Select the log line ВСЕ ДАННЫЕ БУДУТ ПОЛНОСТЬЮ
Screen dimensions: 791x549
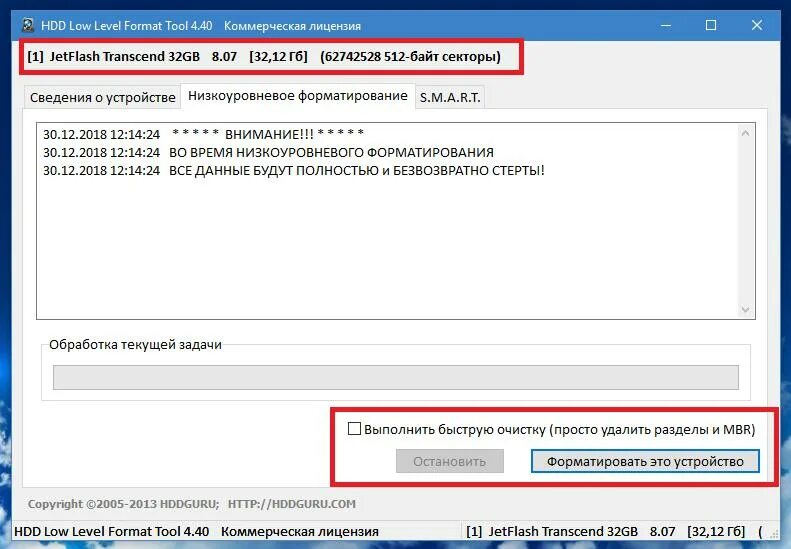coord(294,171)
